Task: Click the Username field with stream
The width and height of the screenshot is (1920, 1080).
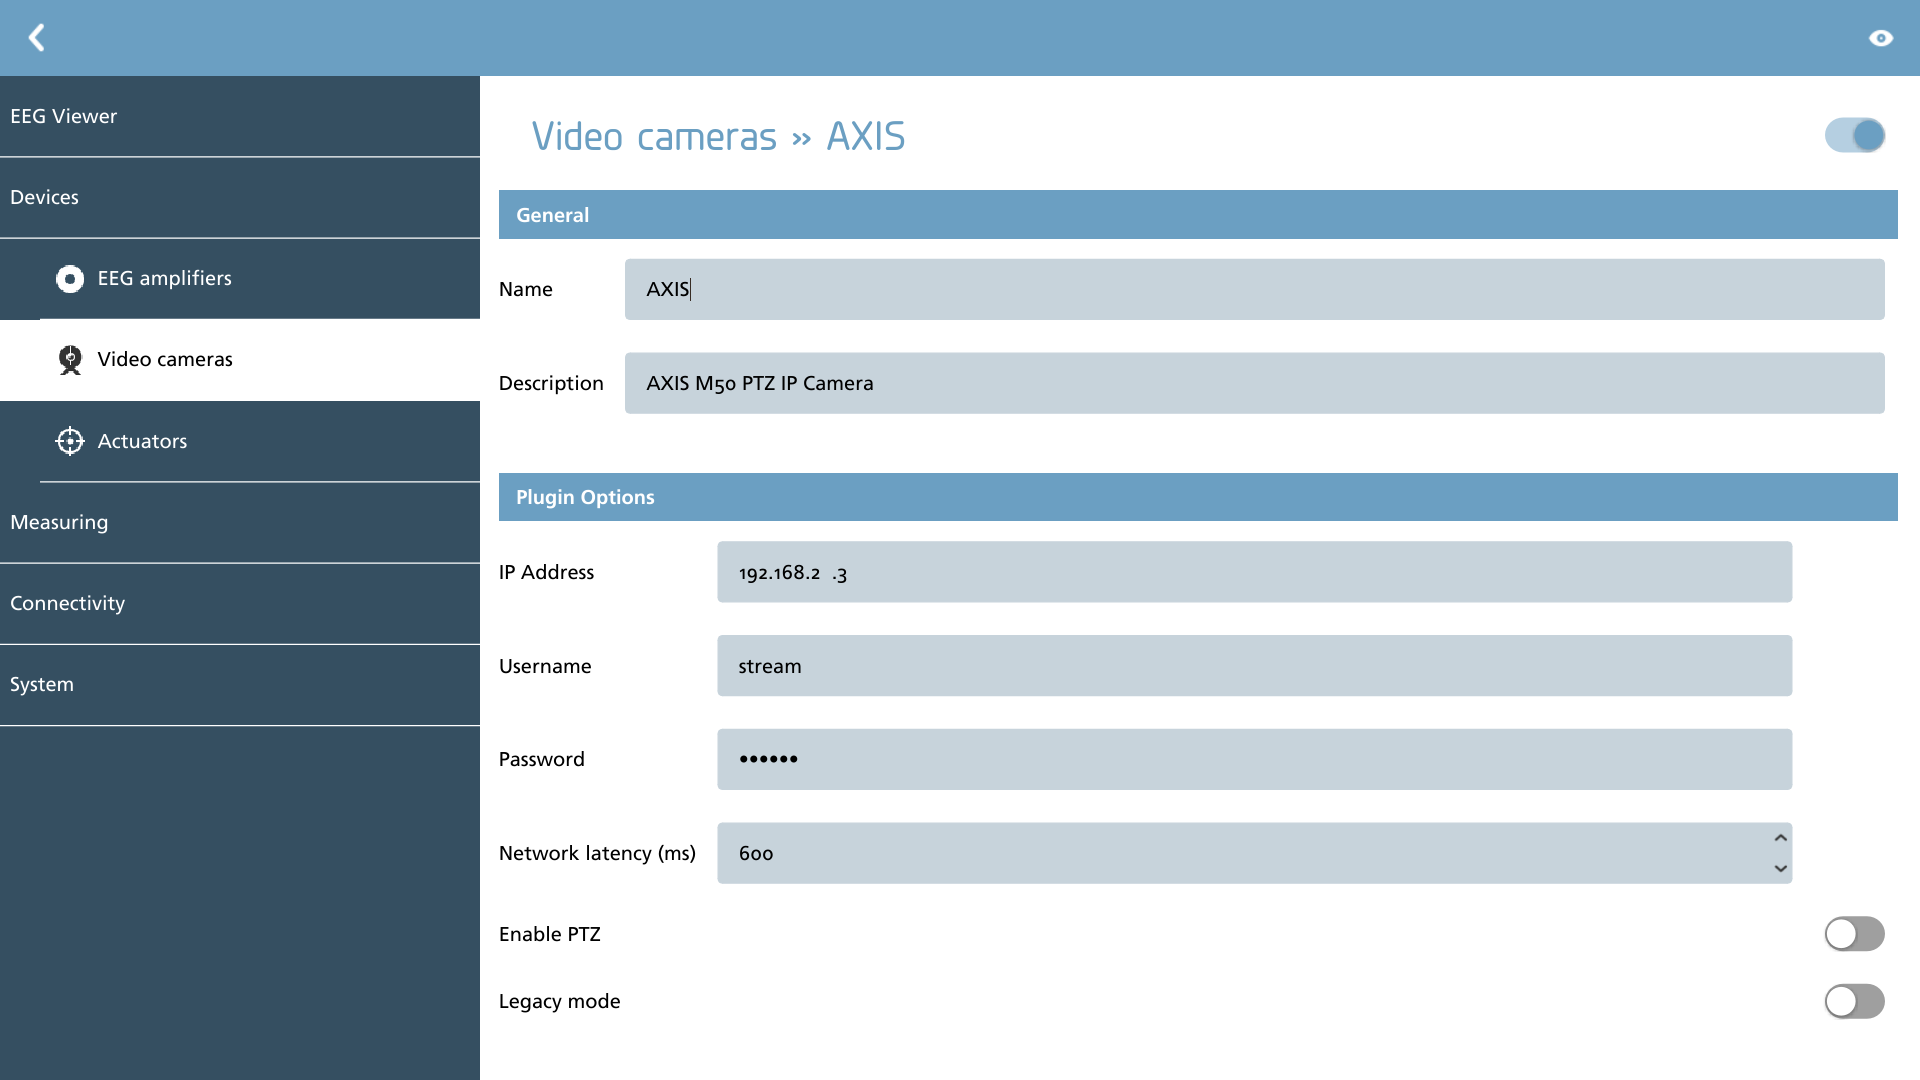Action: click(1255, 666)
